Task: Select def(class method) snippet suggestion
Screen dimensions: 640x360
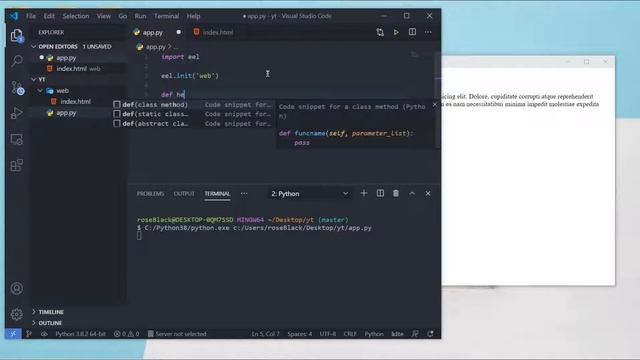Action: (x=193, y=105)
